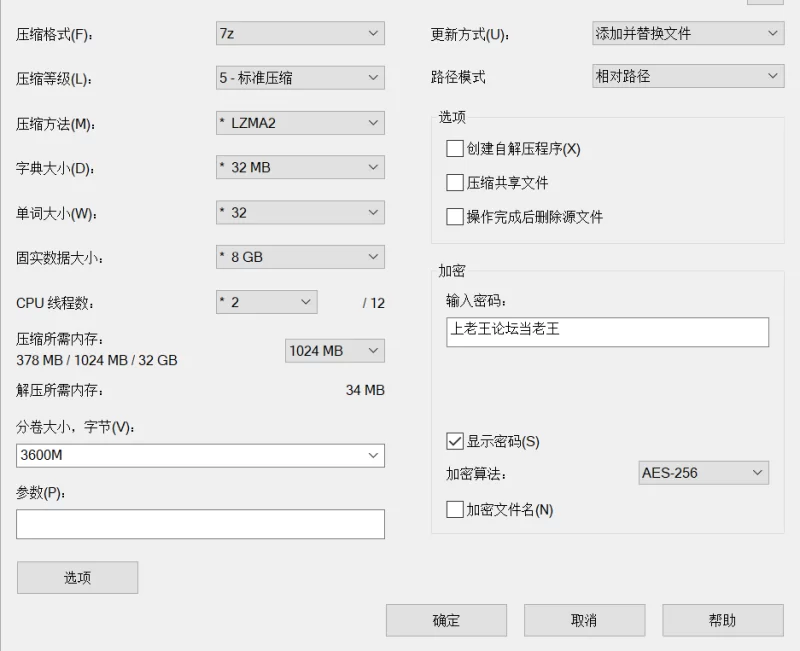Click the parameters (参数) text field

click(x=200, y=524)
